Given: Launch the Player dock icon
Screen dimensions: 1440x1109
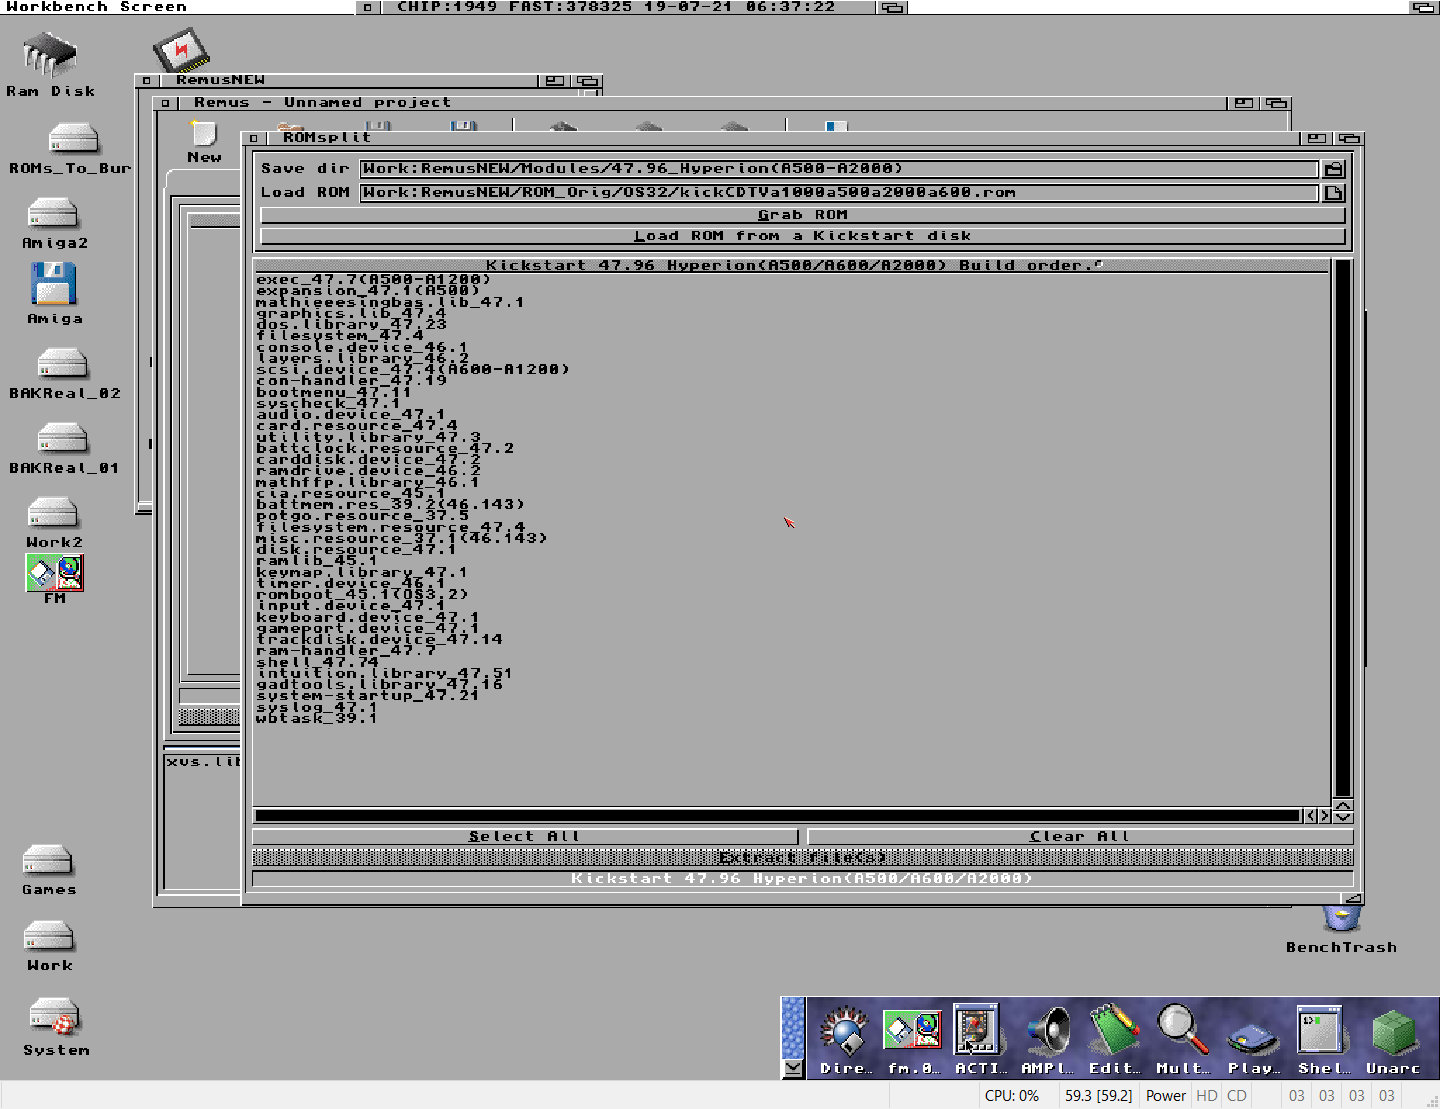Looking at the screenshot, I should [x=1253, y=1040].
